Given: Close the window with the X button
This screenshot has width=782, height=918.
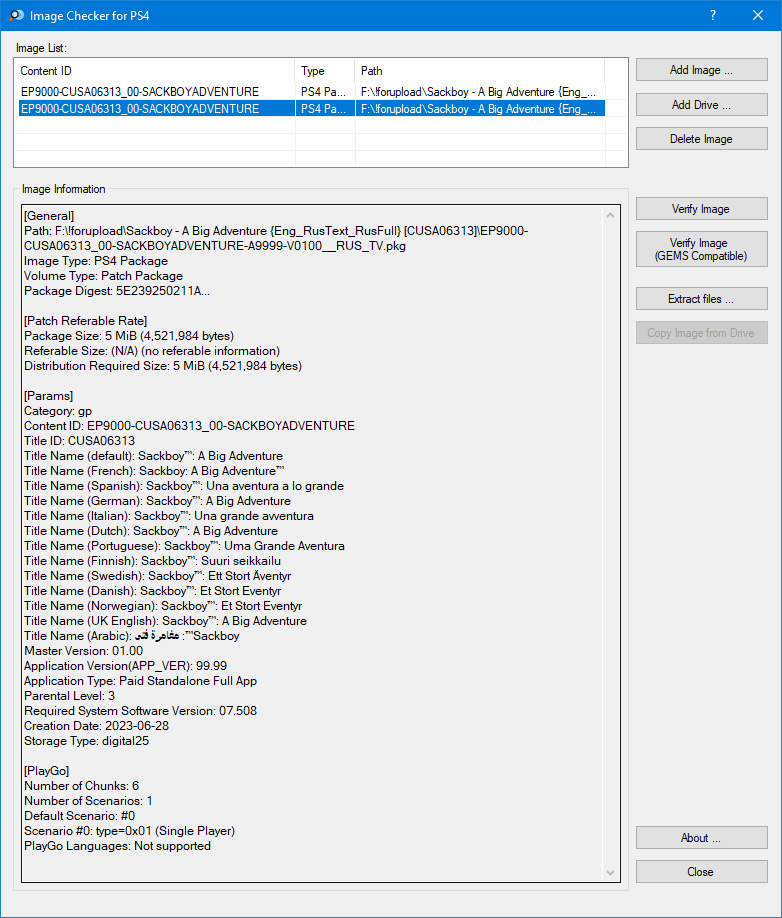Looking at the screenshot, I should [757, 15].
